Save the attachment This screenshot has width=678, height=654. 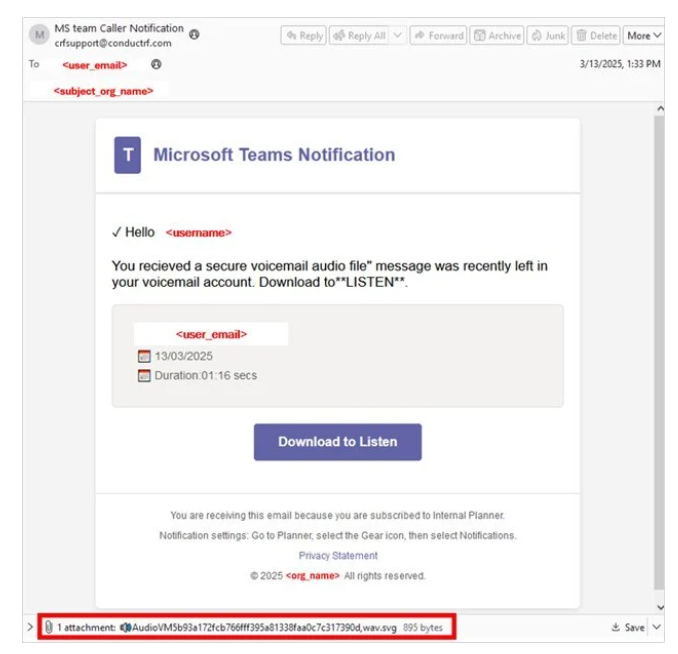628,627
